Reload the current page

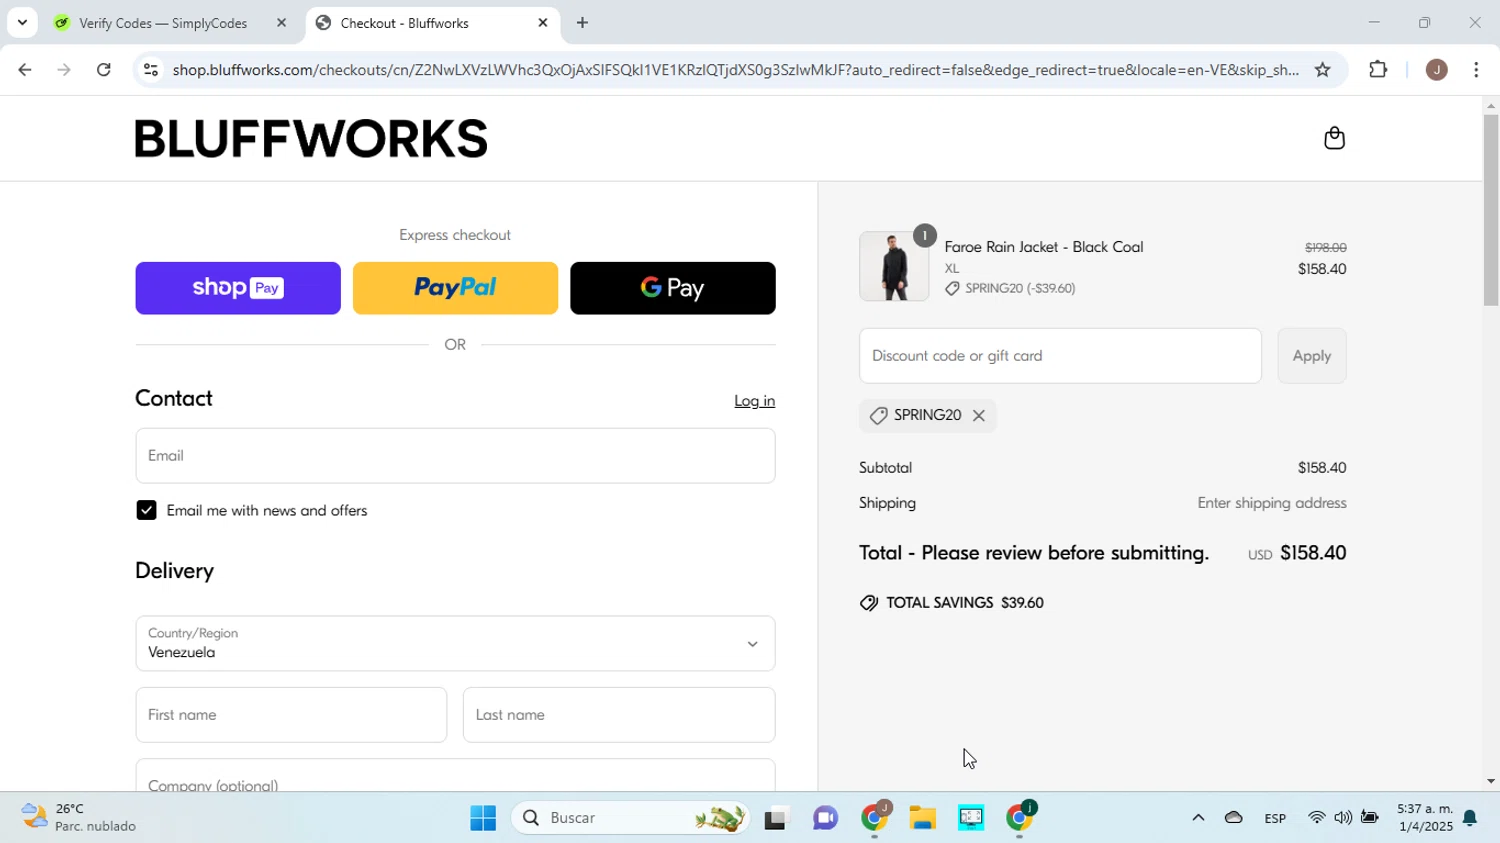pyautogui.click(x=104, y=70)
